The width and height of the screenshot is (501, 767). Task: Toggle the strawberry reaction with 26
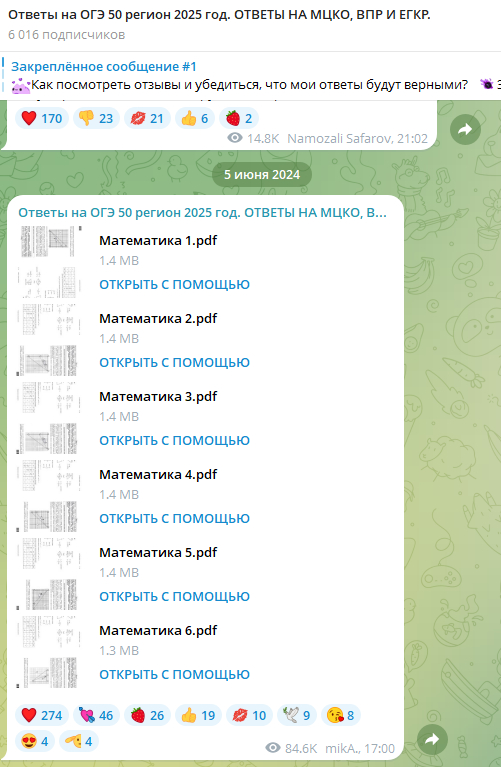(147, 715)
